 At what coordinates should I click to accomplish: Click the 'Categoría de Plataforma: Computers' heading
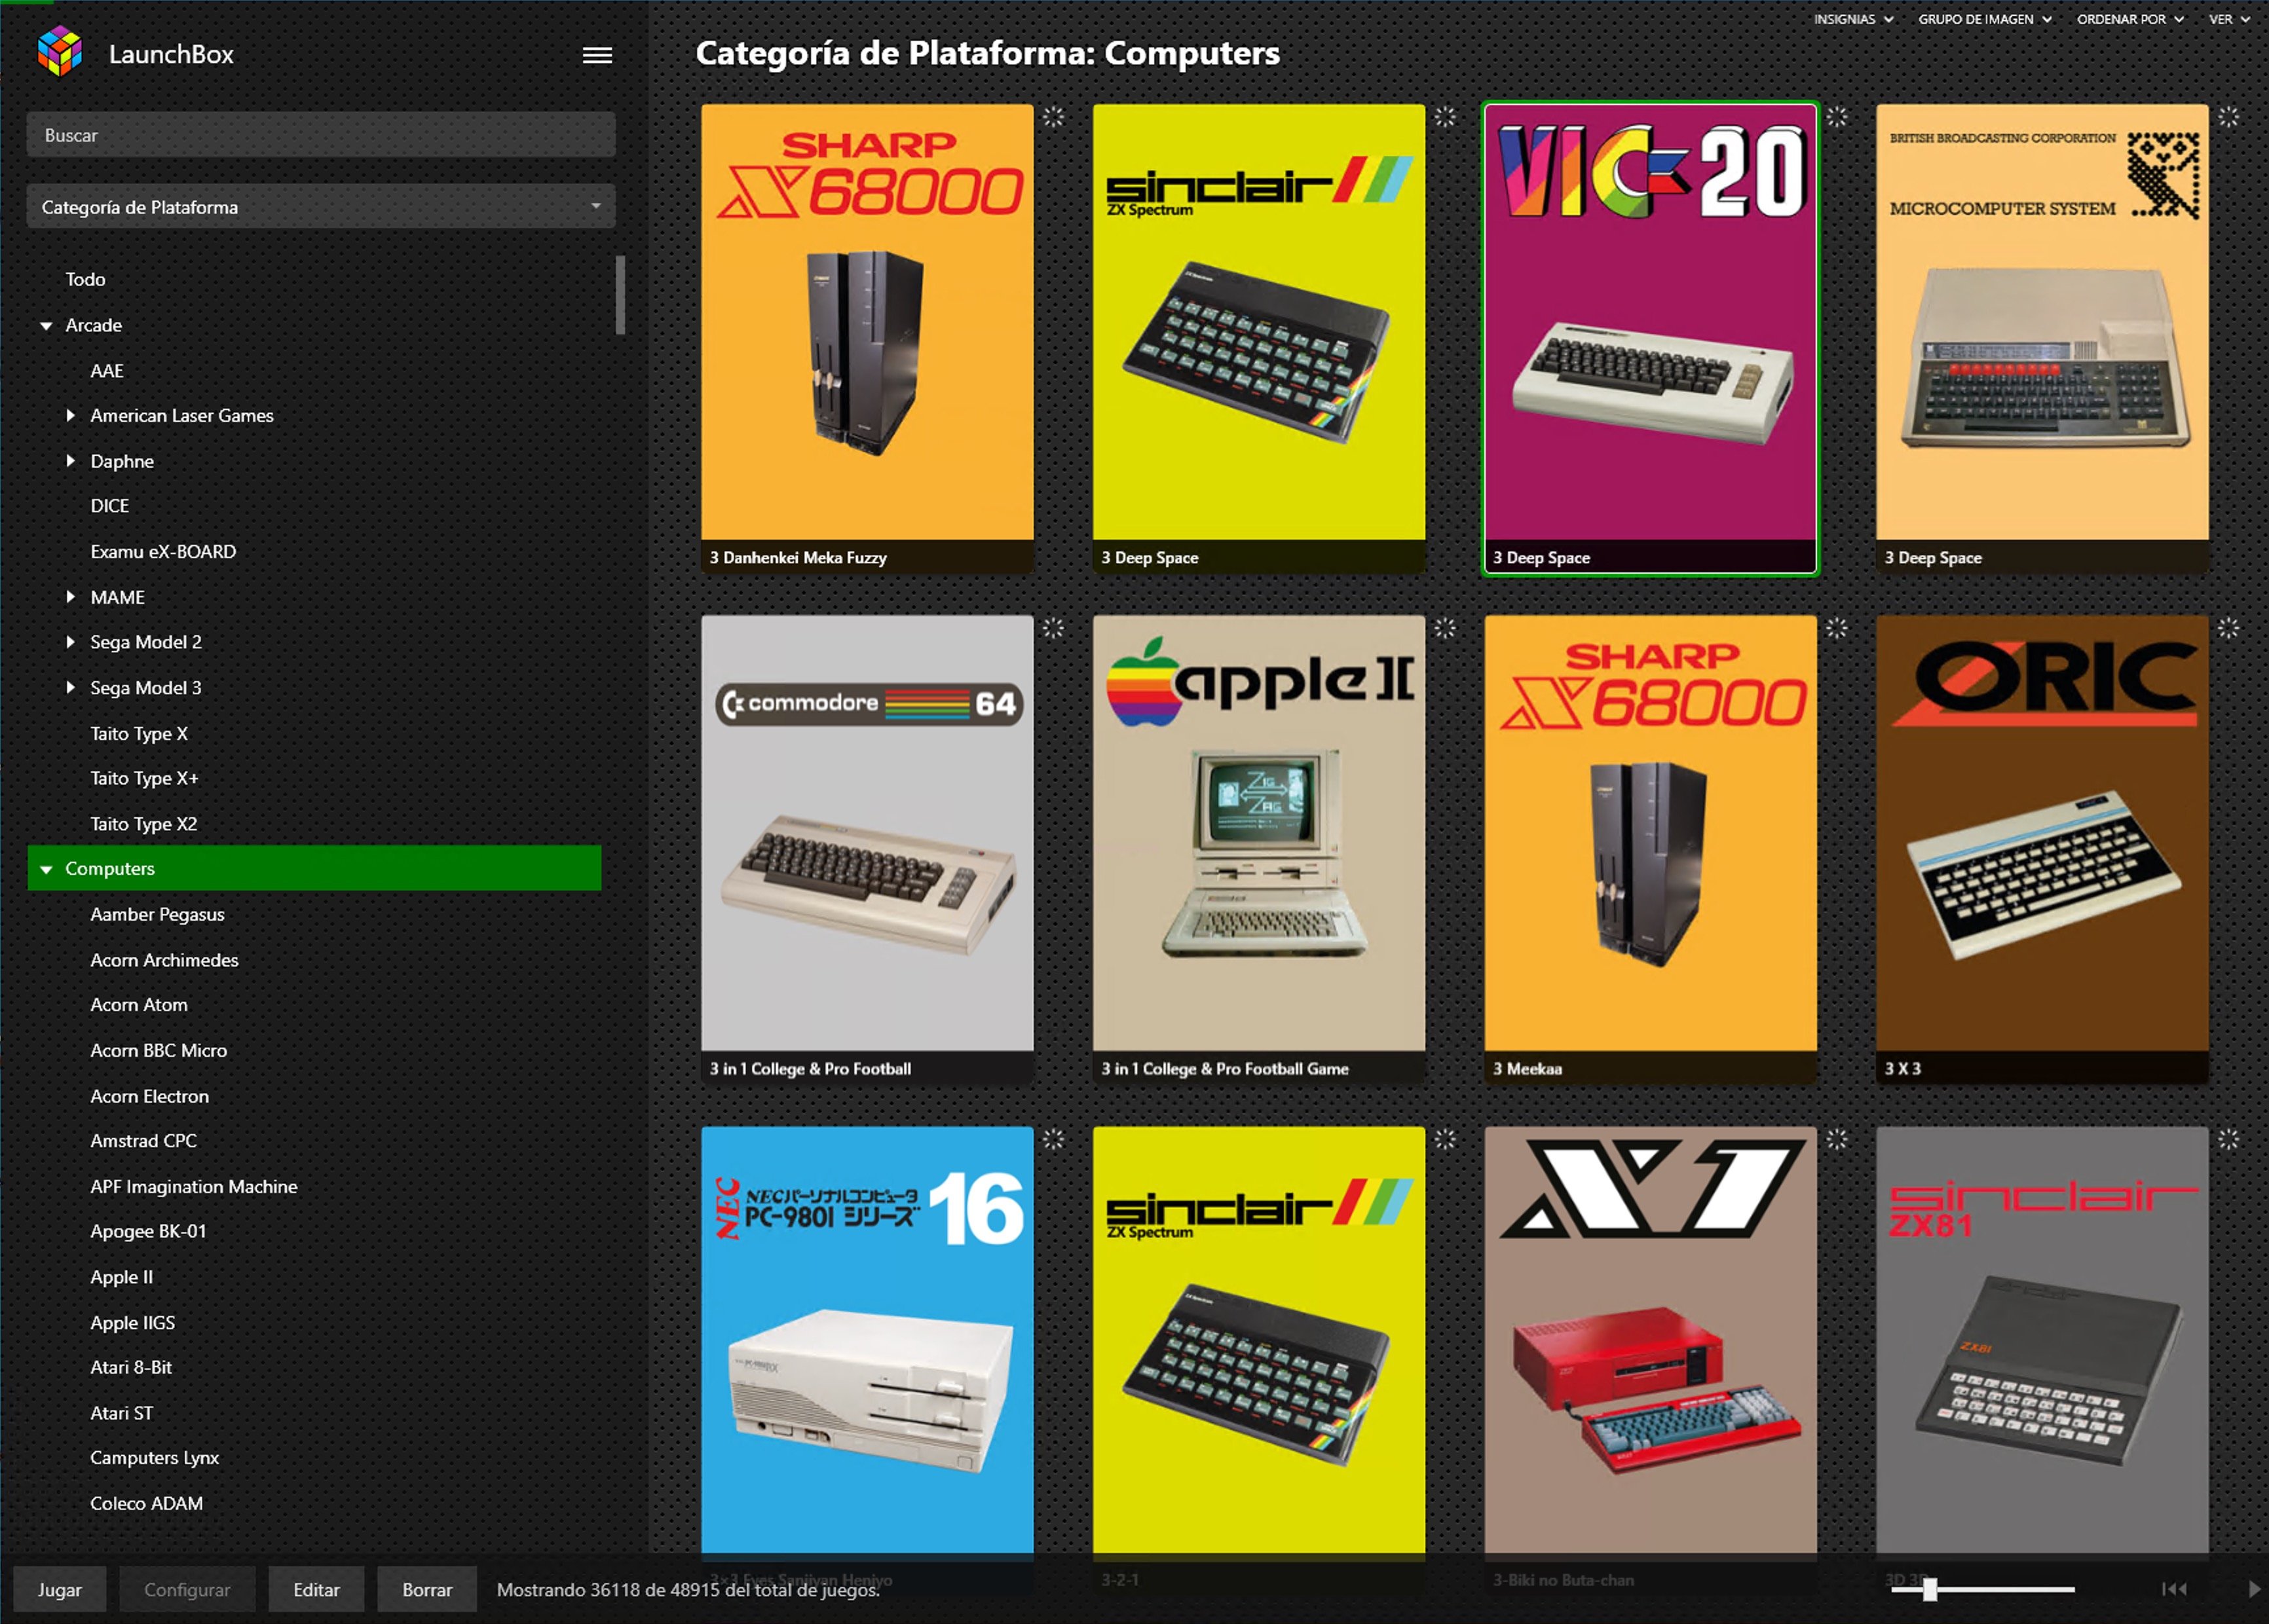987,53
